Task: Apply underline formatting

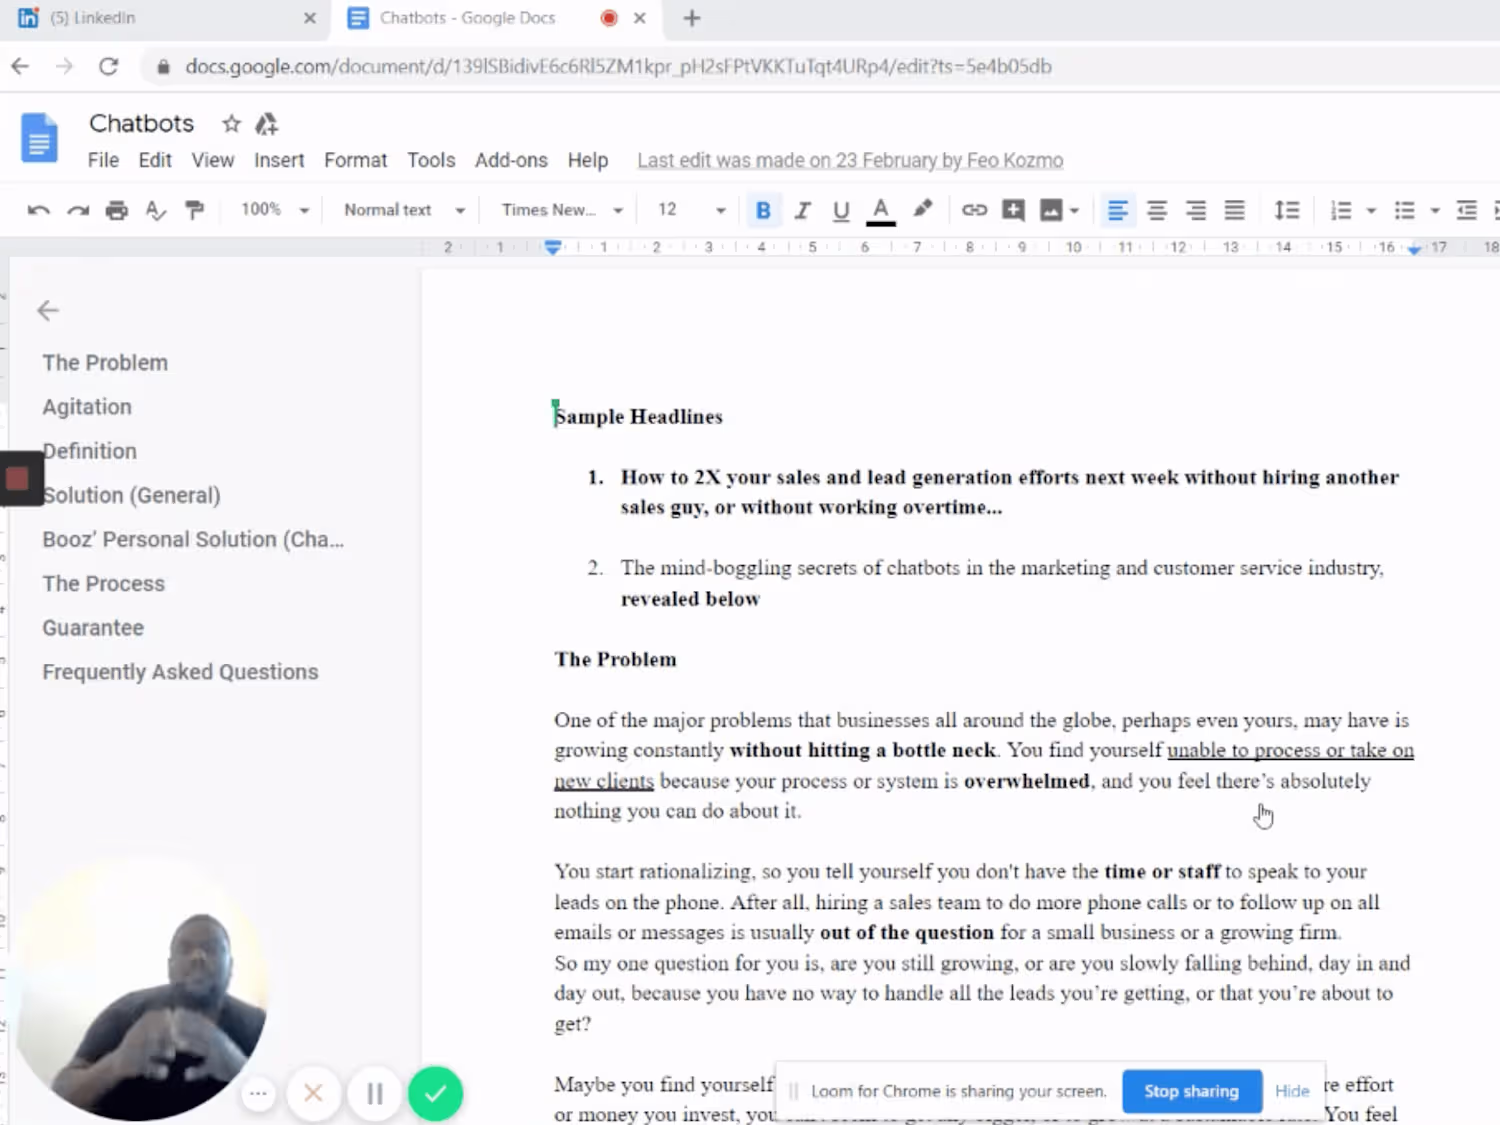Action: pyautogui.click(x=841, y=210)
